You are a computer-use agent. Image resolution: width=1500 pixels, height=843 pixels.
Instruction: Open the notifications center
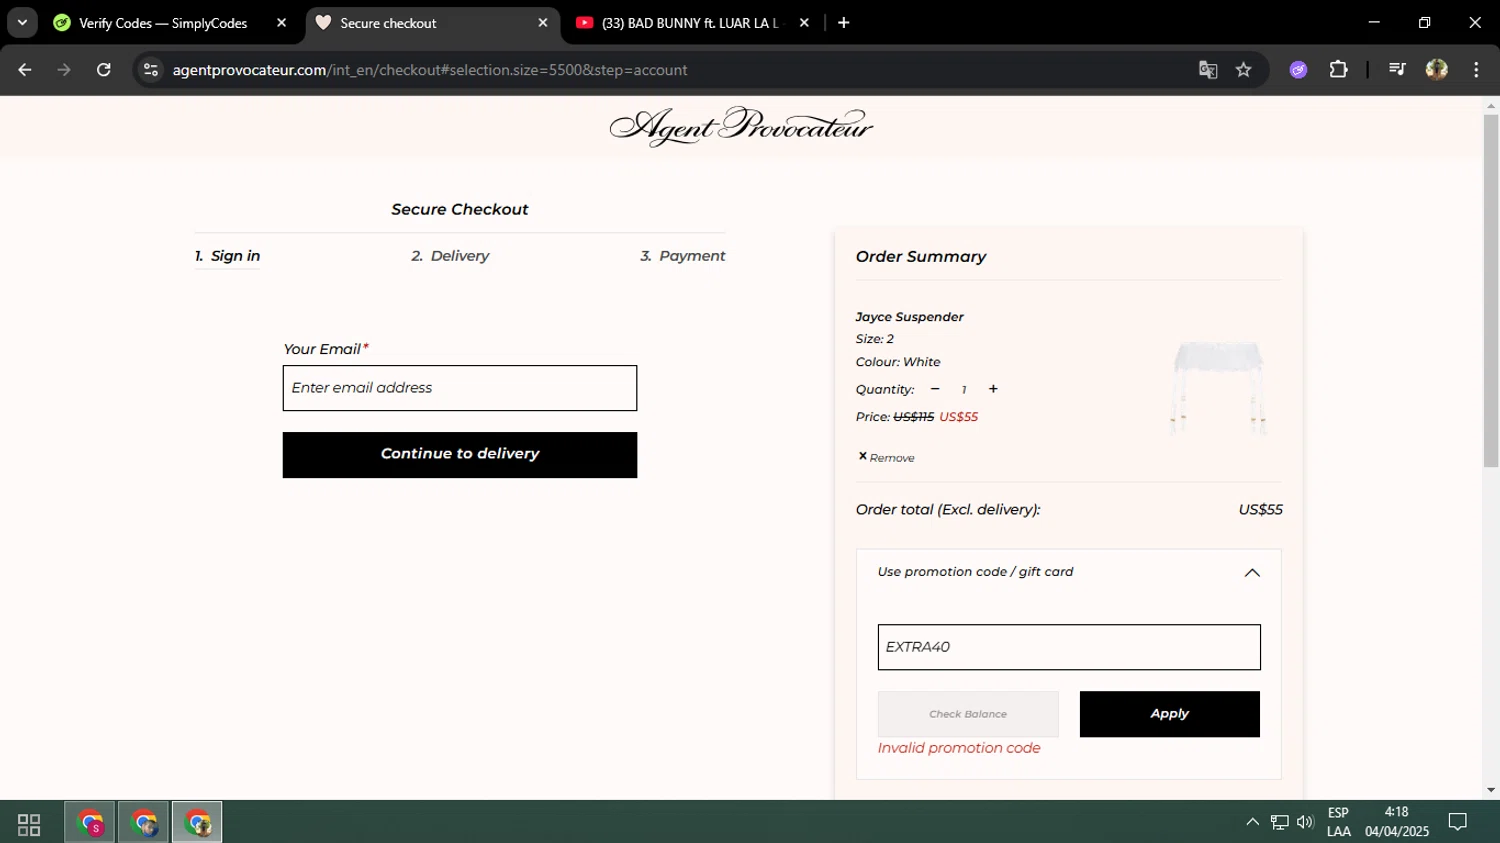(x=1458, y=822)
